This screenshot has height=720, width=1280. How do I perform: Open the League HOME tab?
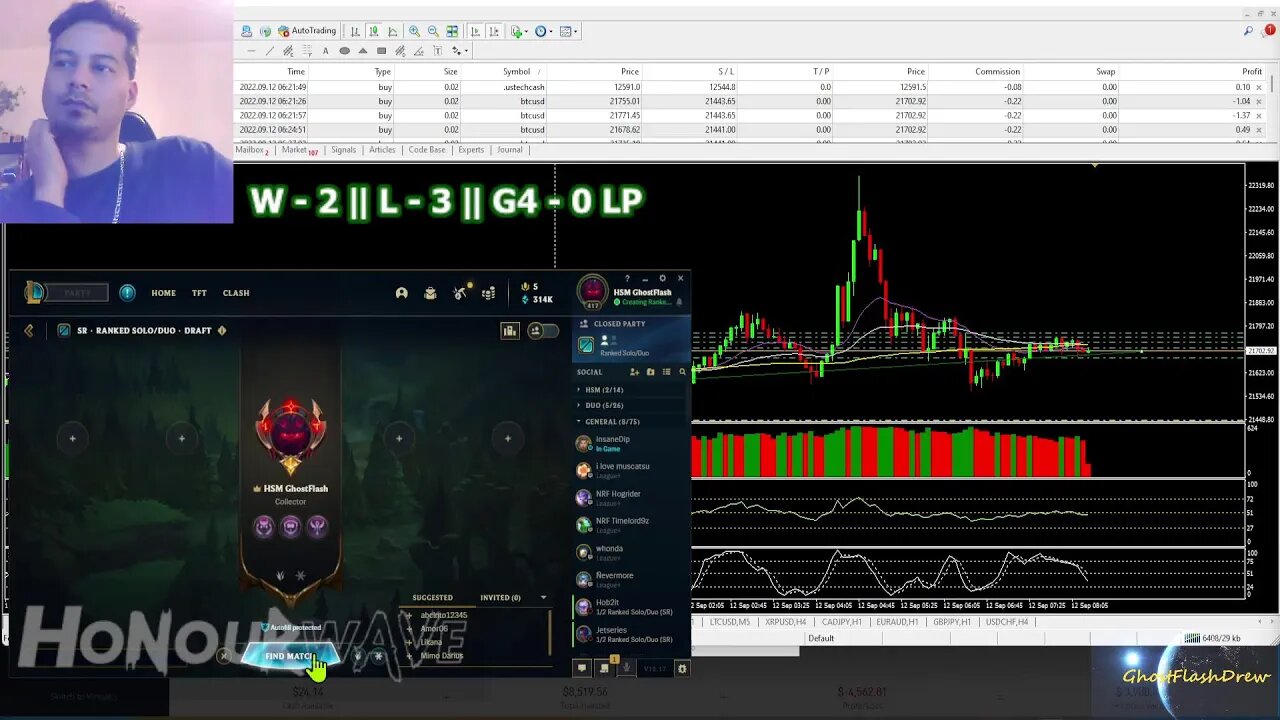[163, 293]
